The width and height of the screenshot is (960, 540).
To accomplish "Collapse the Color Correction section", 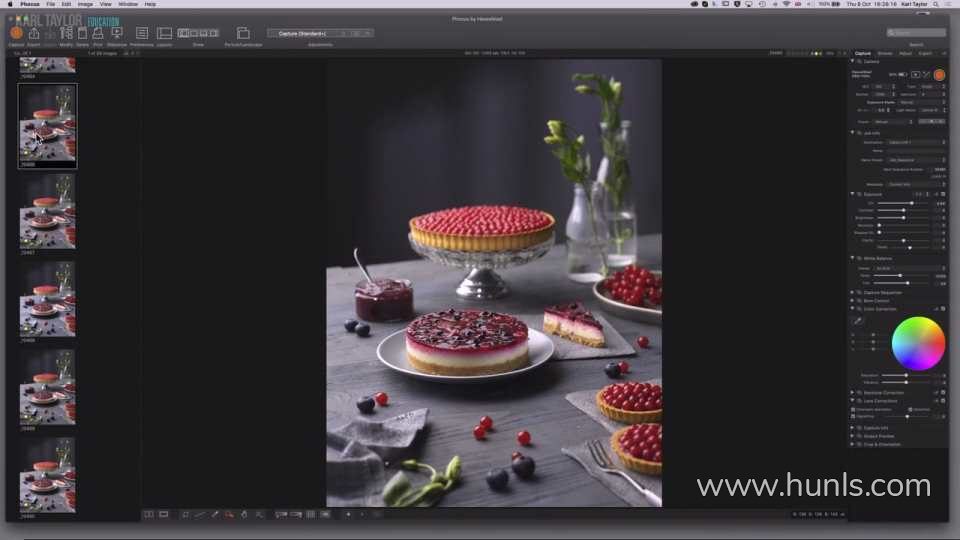I will tap(852, 309).
